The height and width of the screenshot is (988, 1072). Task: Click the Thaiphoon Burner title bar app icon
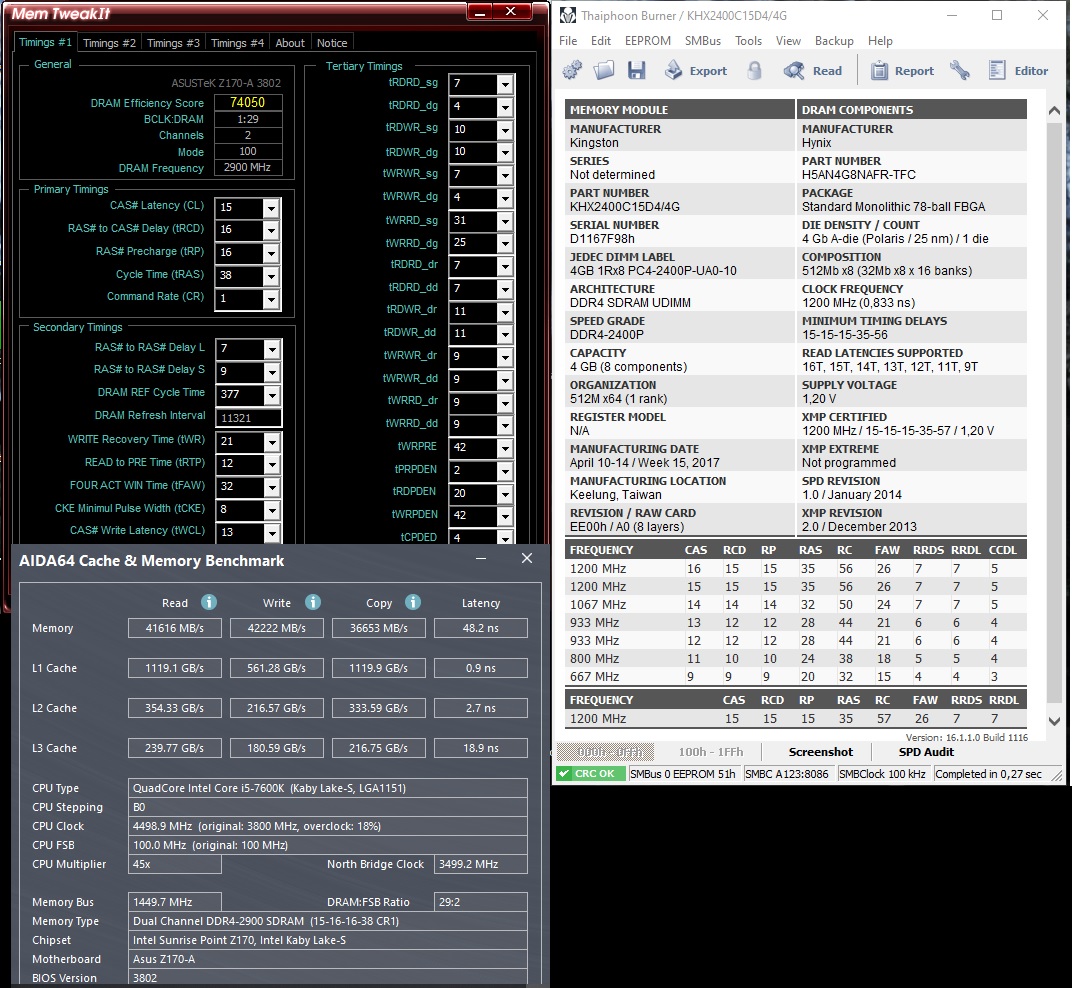click(x=567, y=15)
